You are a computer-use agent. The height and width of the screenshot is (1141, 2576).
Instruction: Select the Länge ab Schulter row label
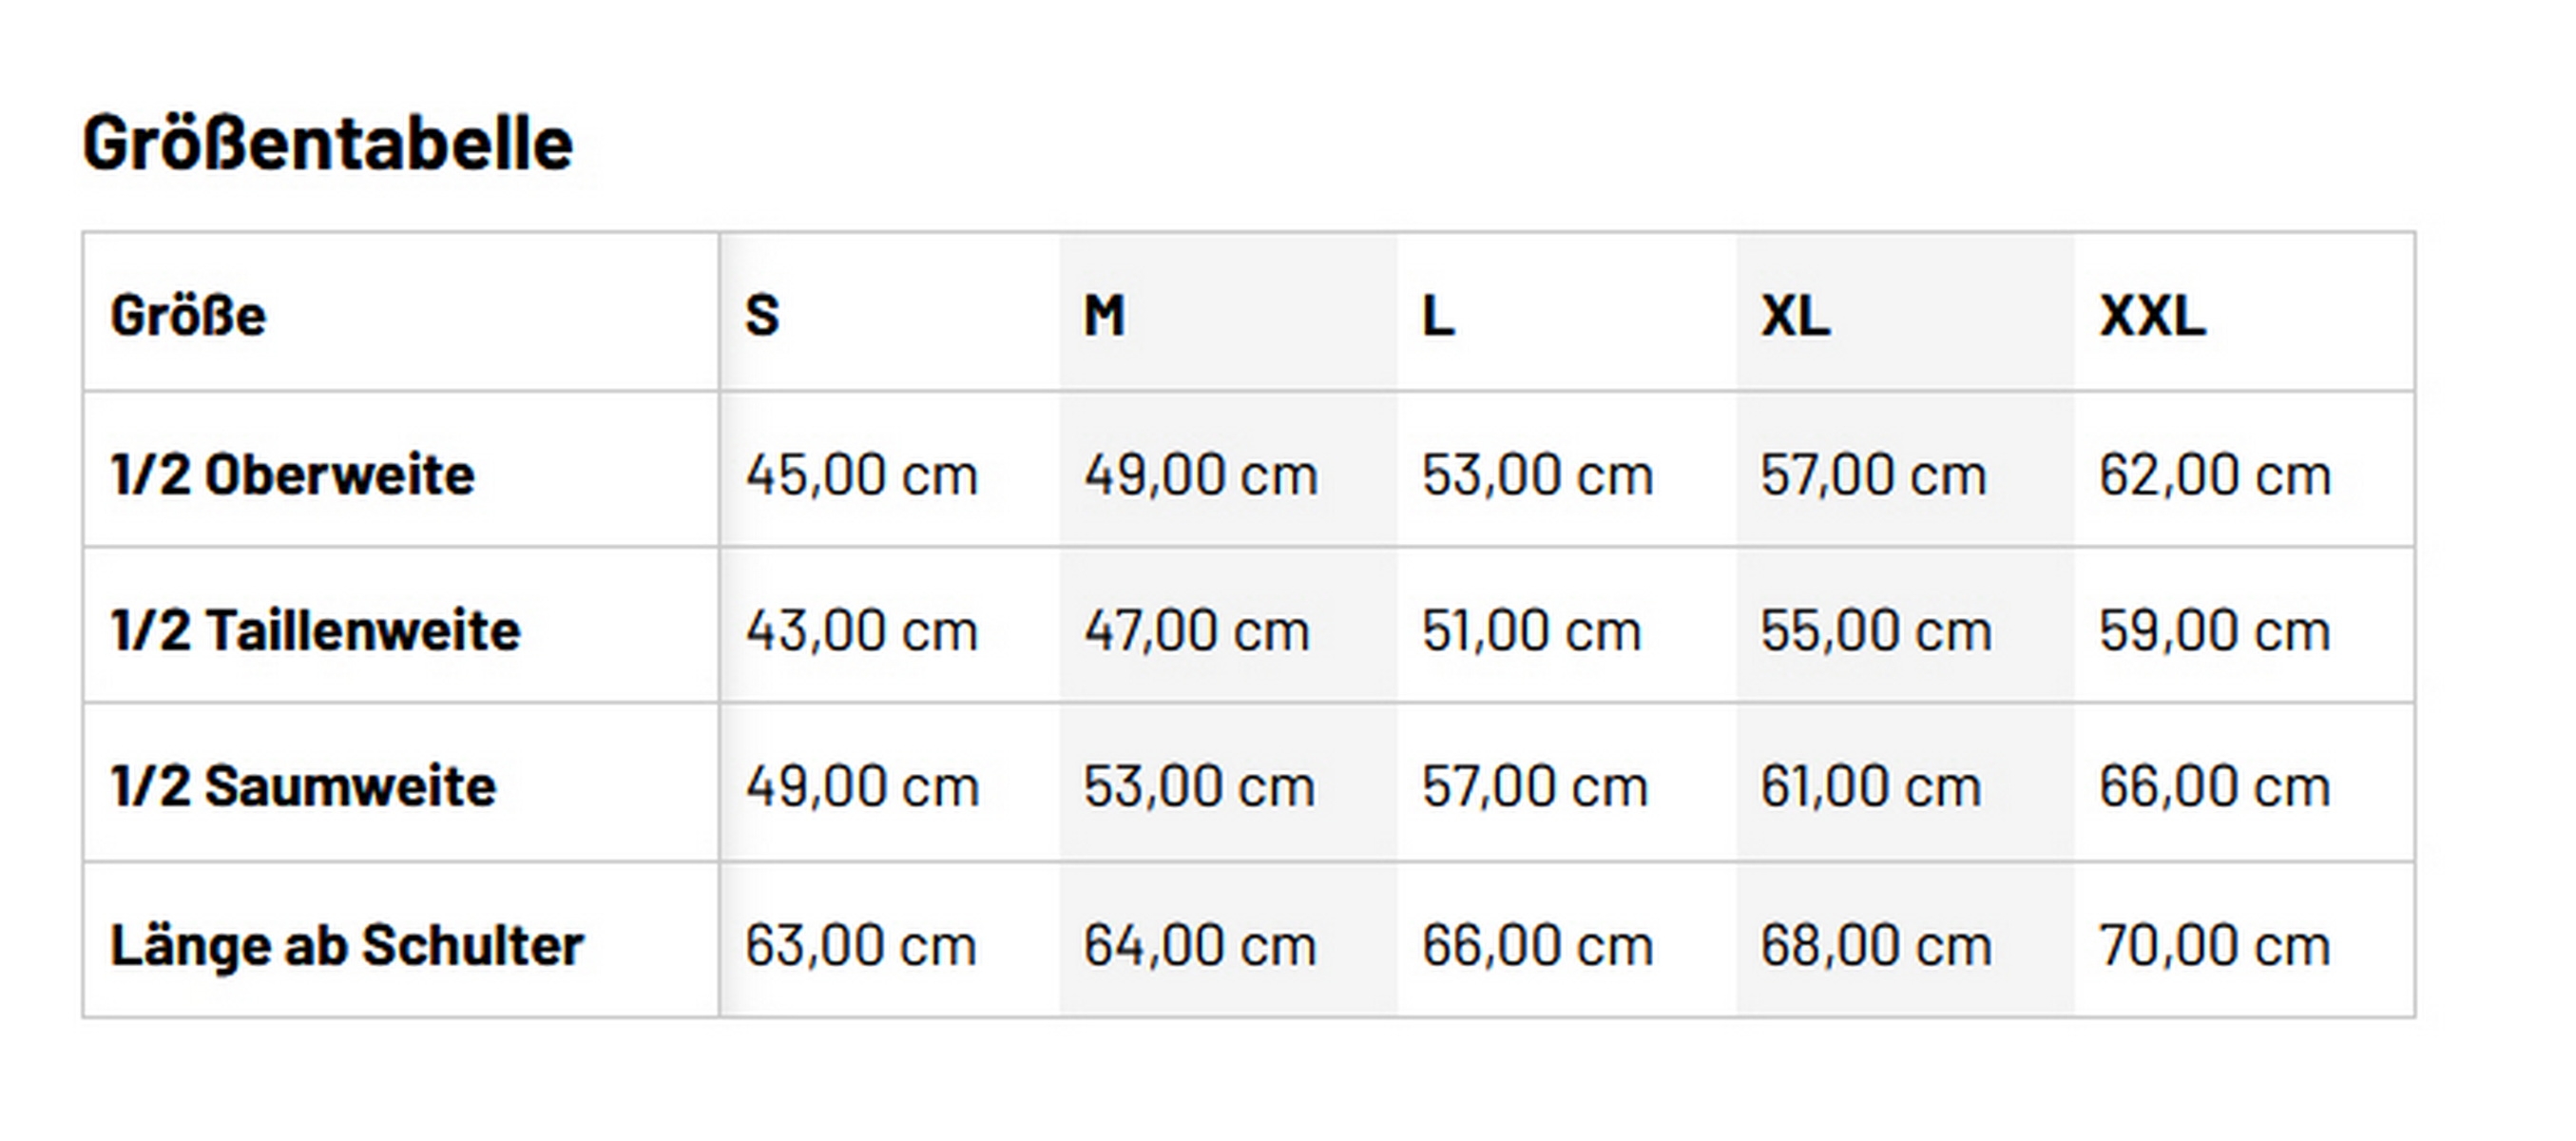pos(346,945)
